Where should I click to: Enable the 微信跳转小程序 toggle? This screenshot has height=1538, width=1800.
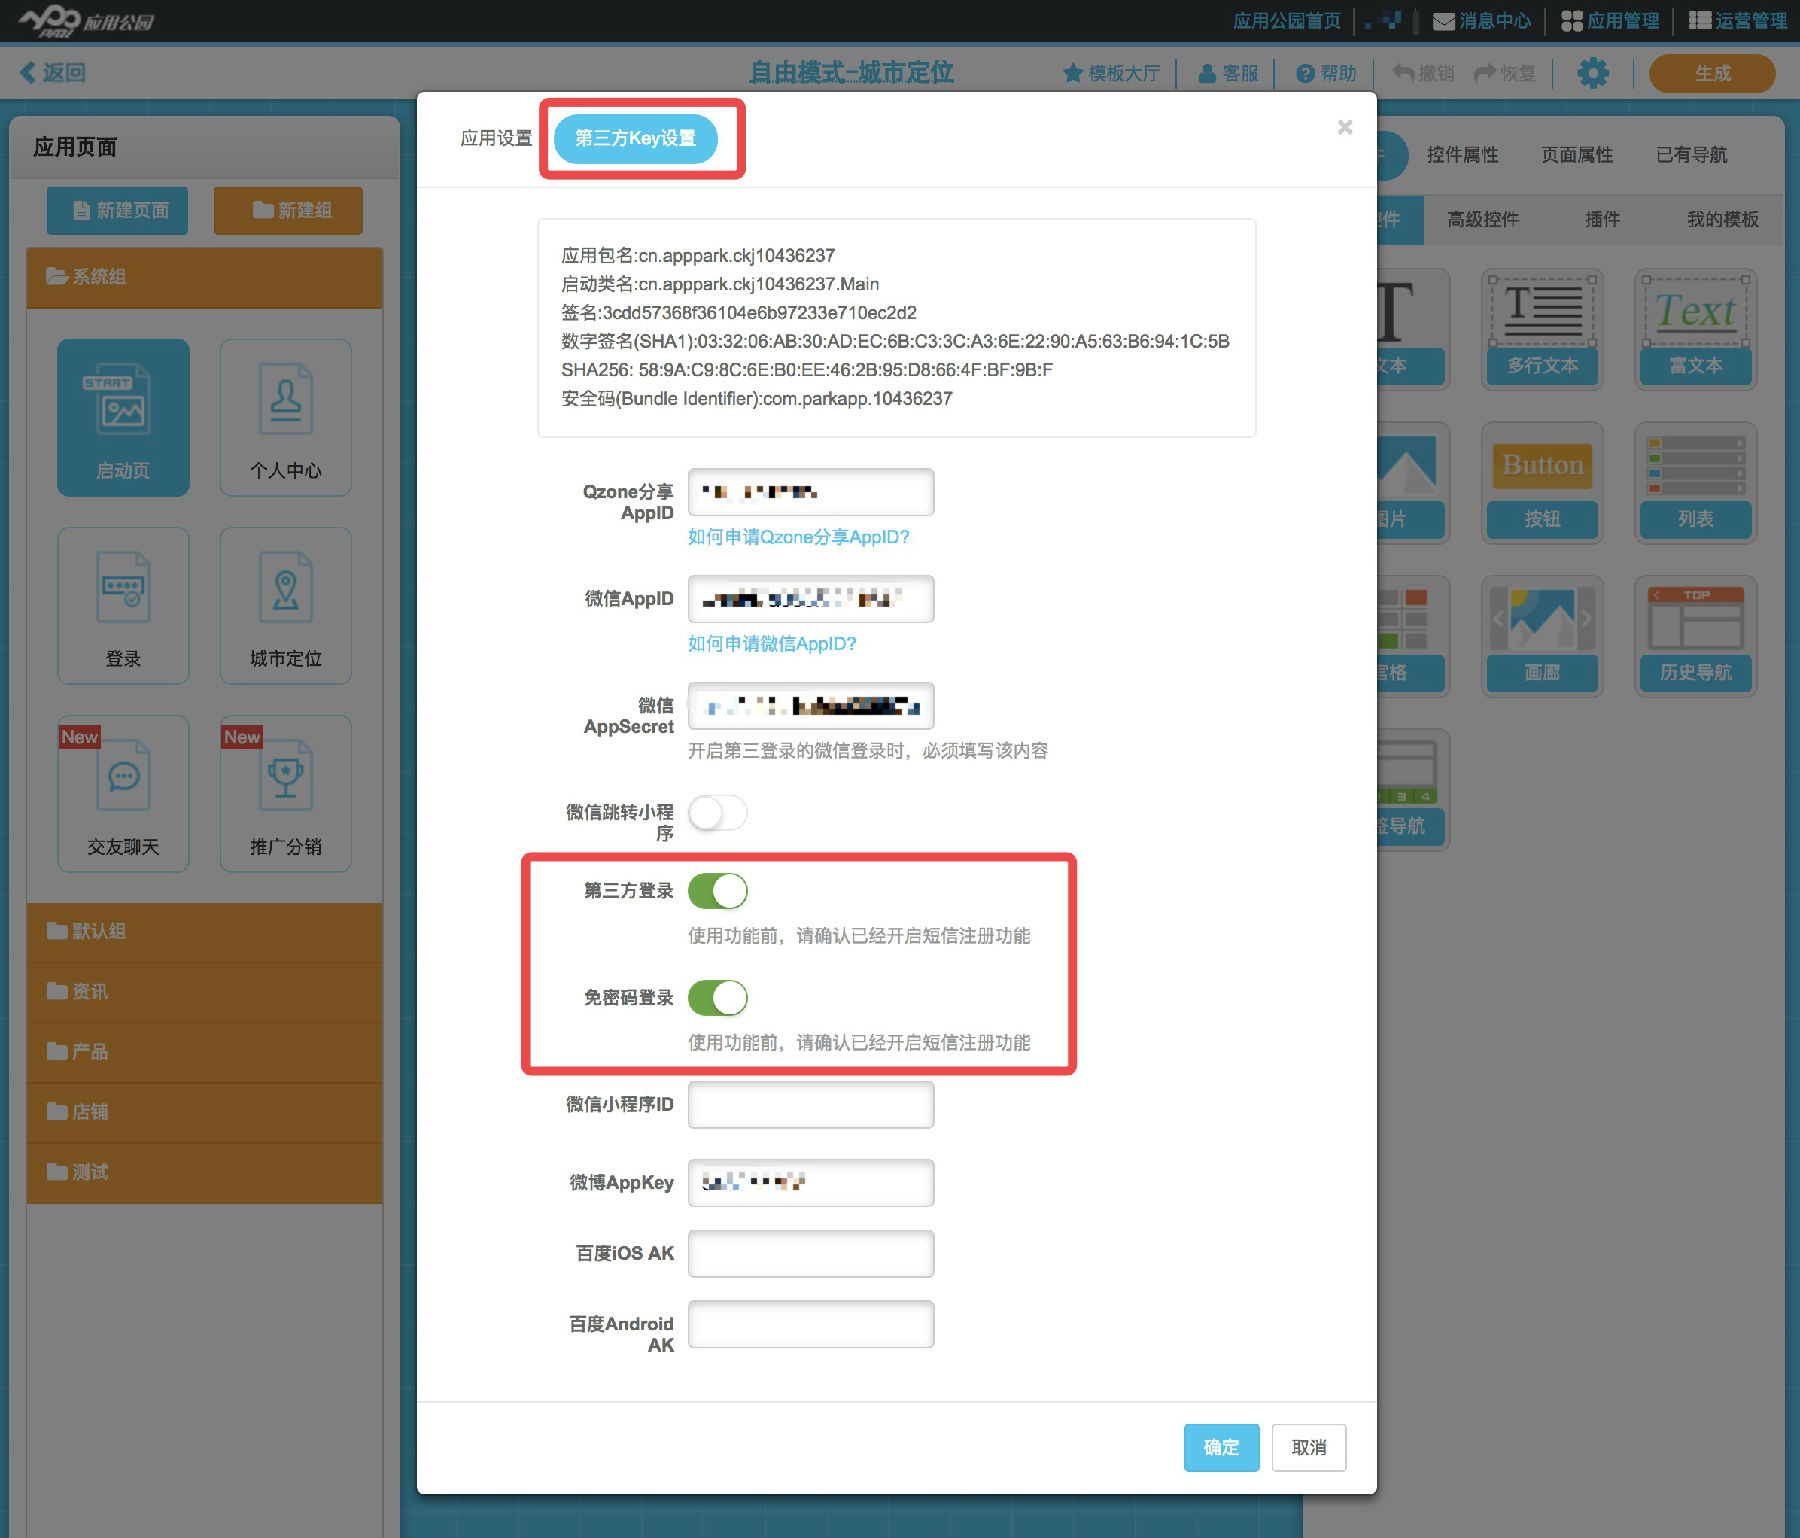718,813
